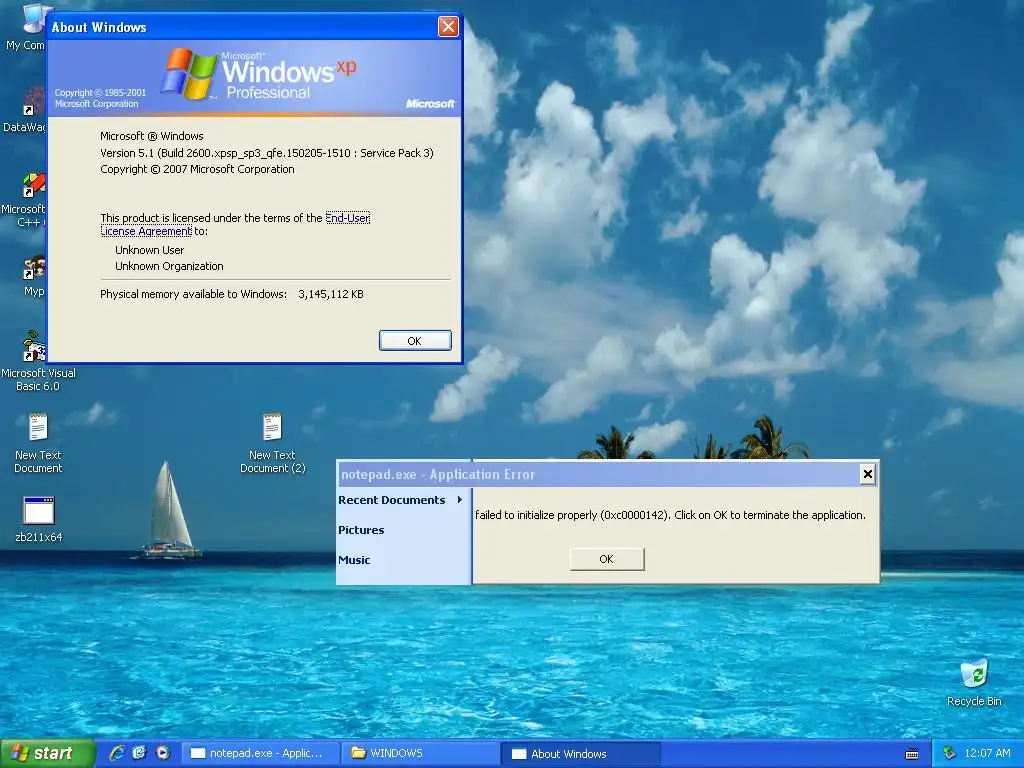Click the Version 5.1 build text line
This screenshot has height=768, width=1024.
pos(266,153)
